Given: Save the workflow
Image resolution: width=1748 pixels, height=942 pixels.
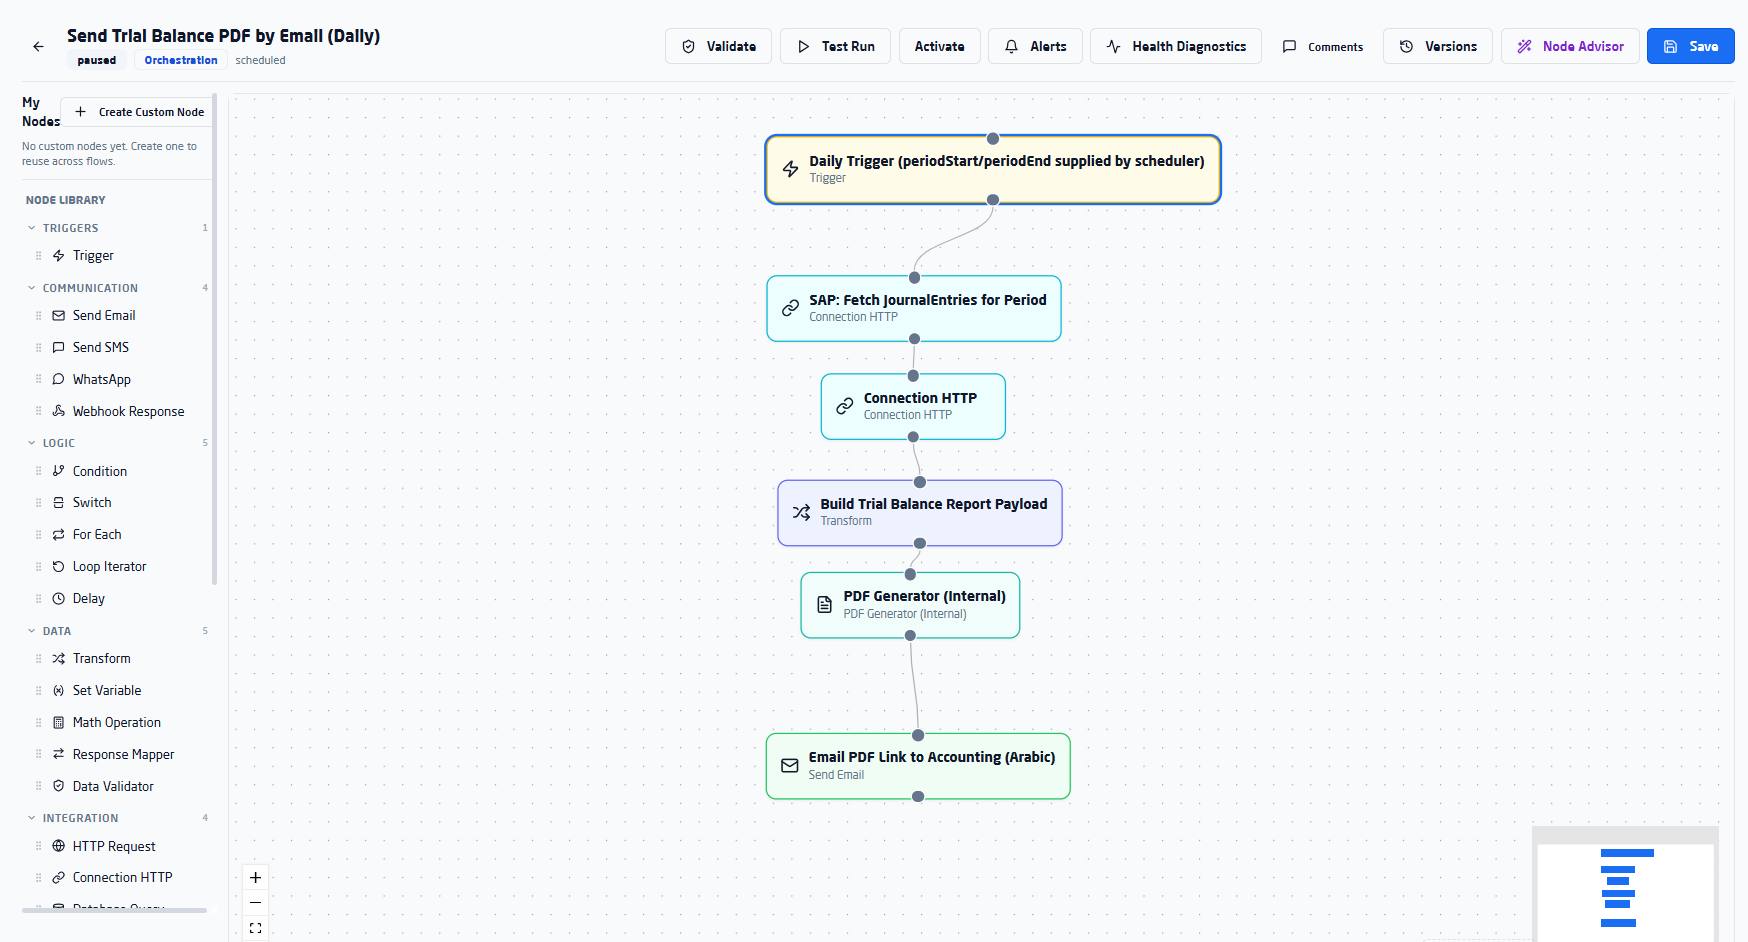Looking at the screenshot, I should pos(1691,46).
